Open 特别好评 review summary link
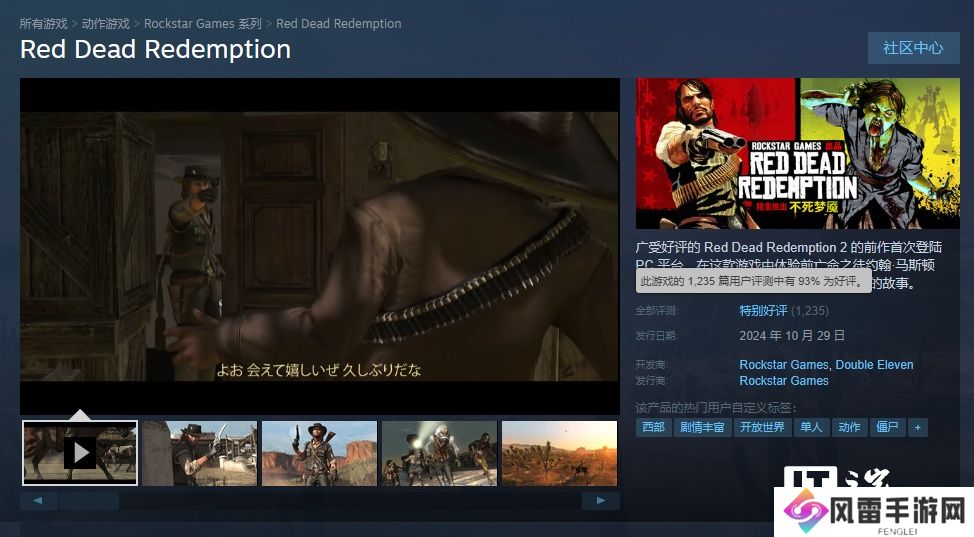The height and width of the screenshot is (537, 974). tap(763, 310)
